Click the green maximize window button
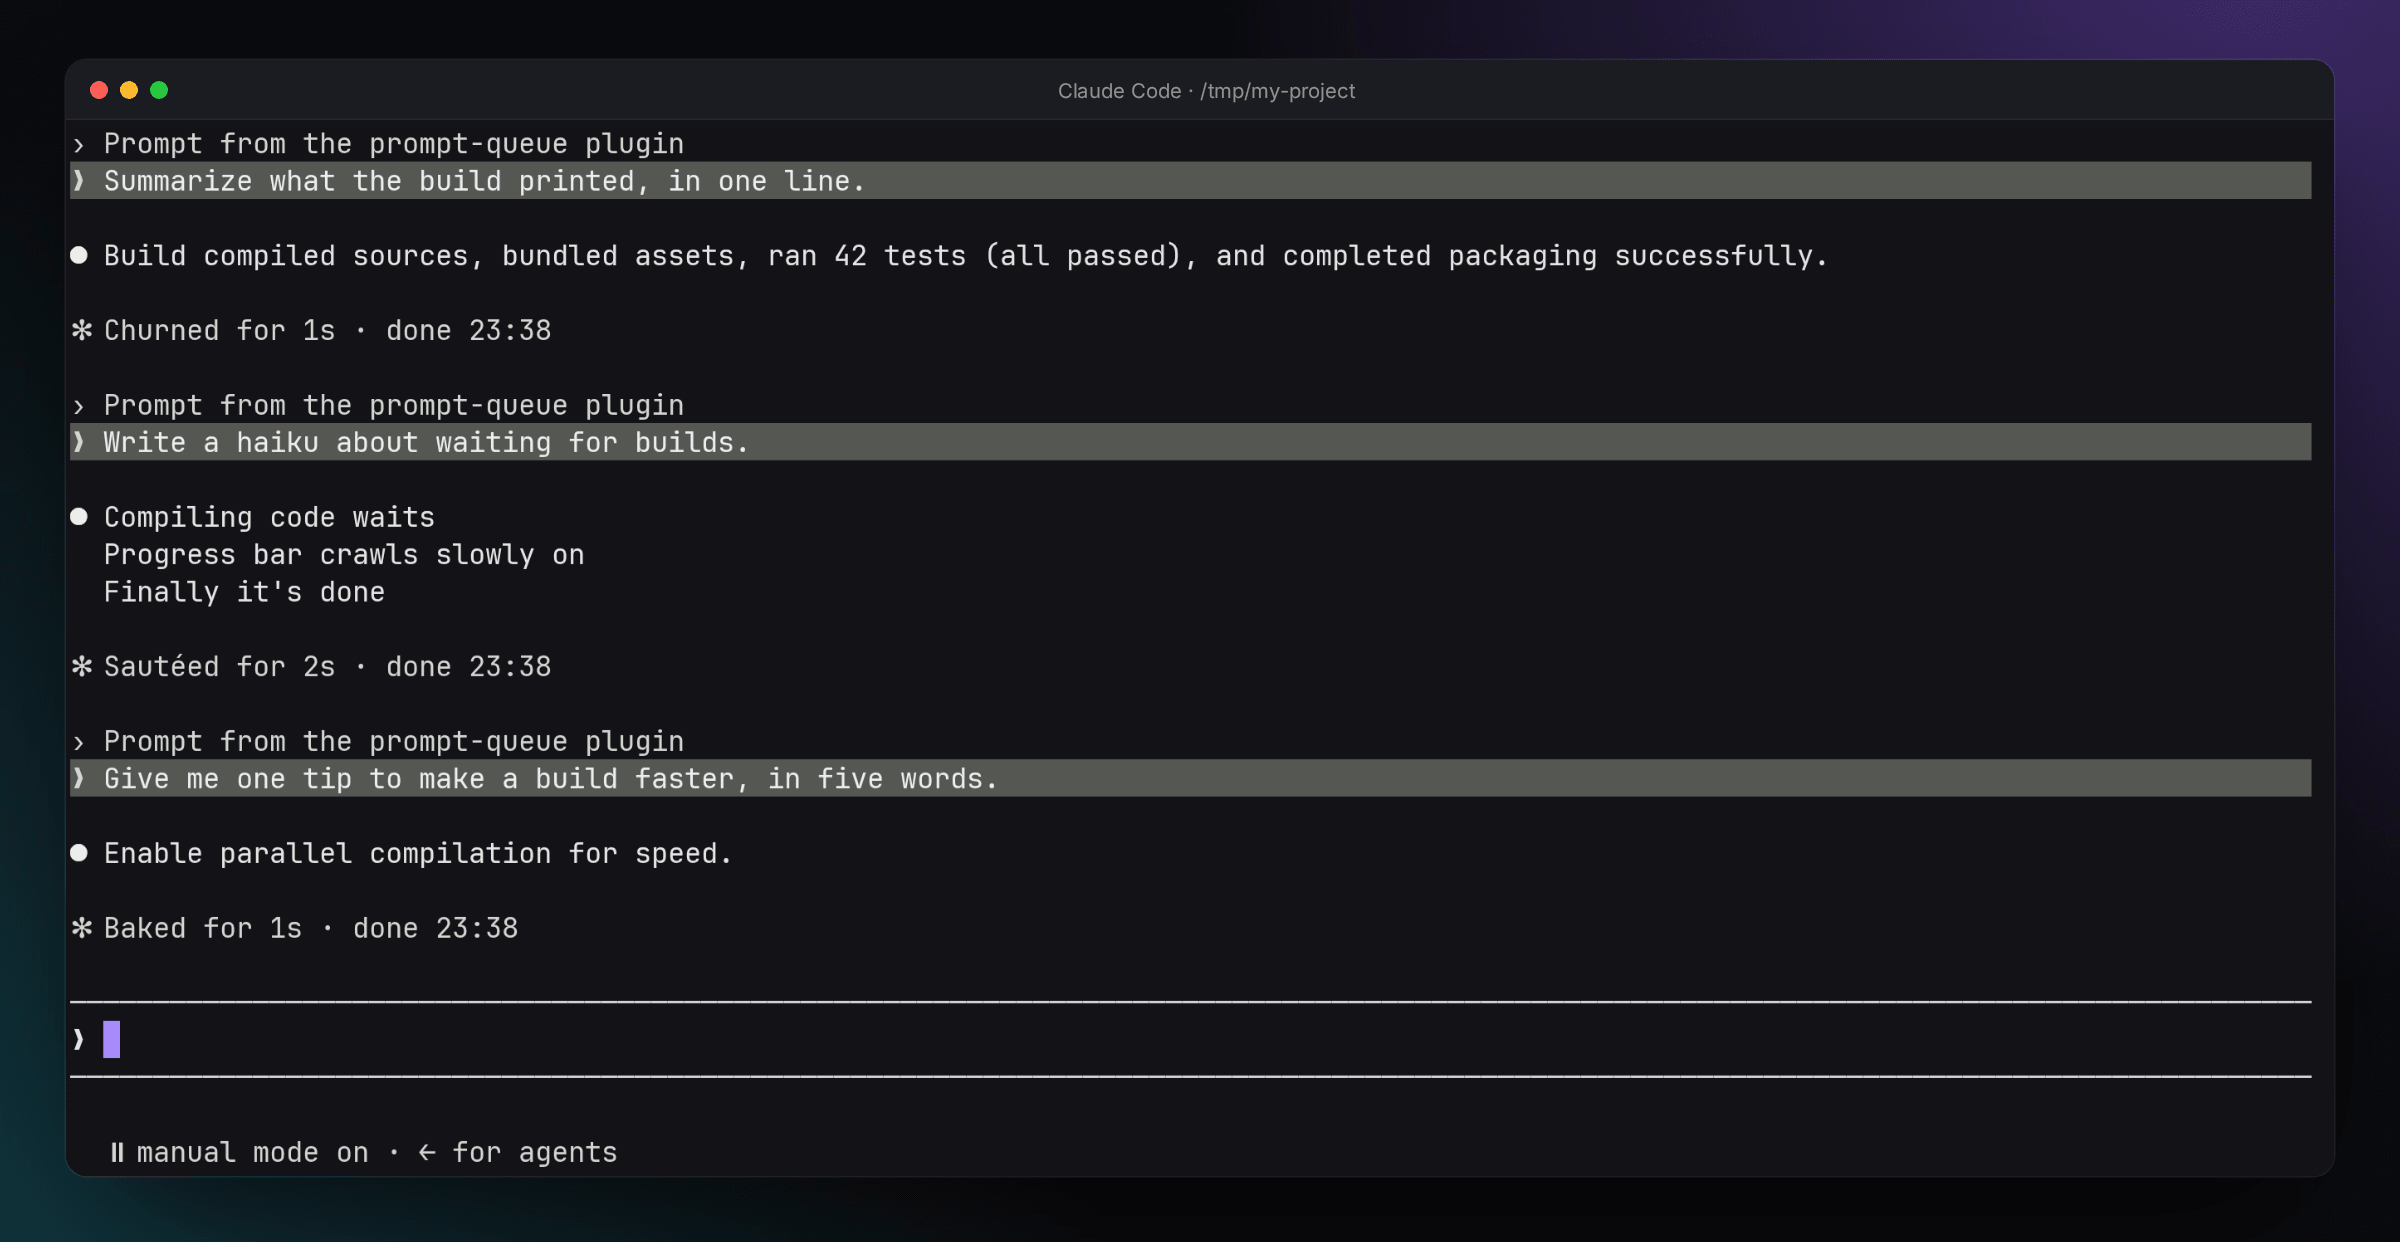This screenshot has height=1242, width=2400. click(159, 90)
